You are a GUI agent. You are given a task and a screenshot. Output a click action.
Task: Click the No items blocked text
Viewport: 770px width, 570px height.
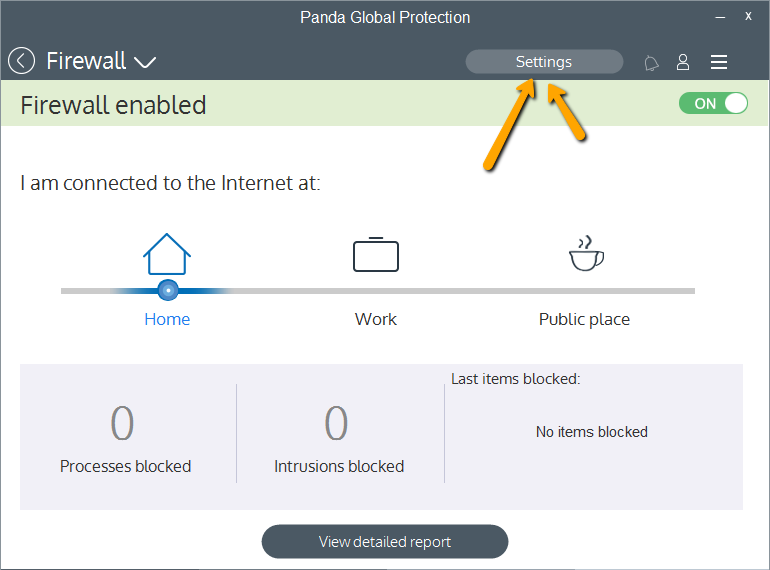click(x=592, y=432)
